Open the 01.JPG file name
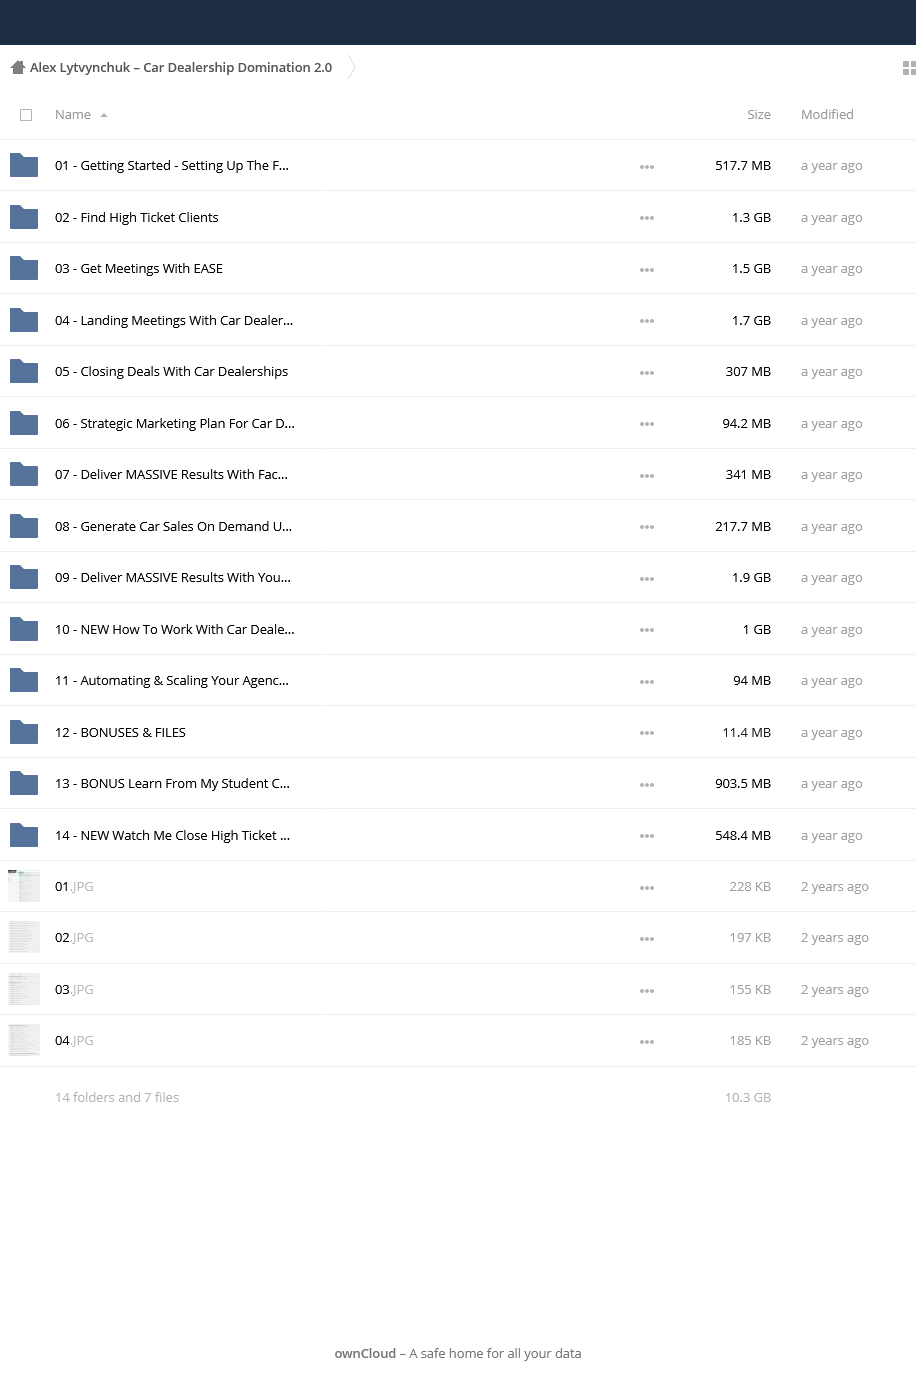 point(74,887)
